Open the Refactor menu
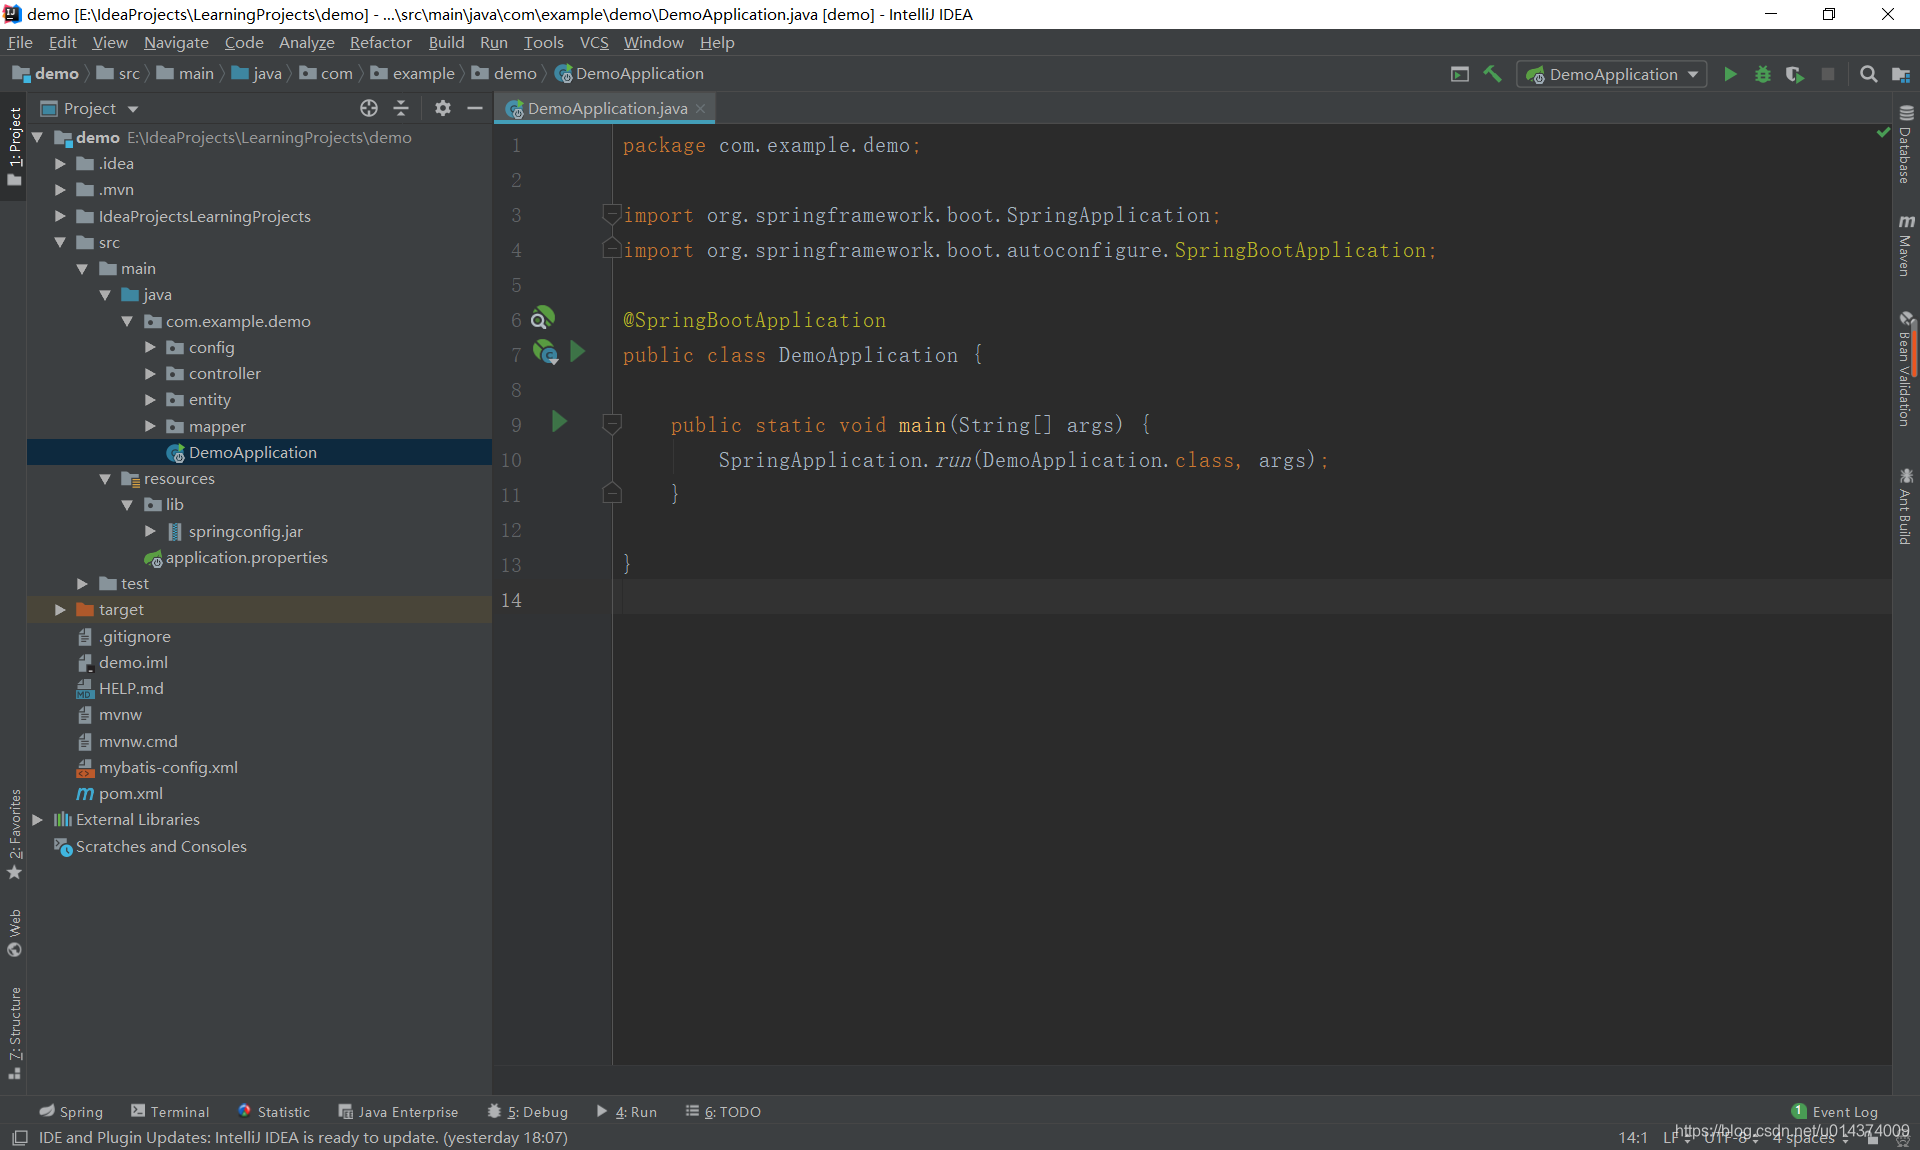This screenshot has width=1920, height=1150. [x=380, y=42]
